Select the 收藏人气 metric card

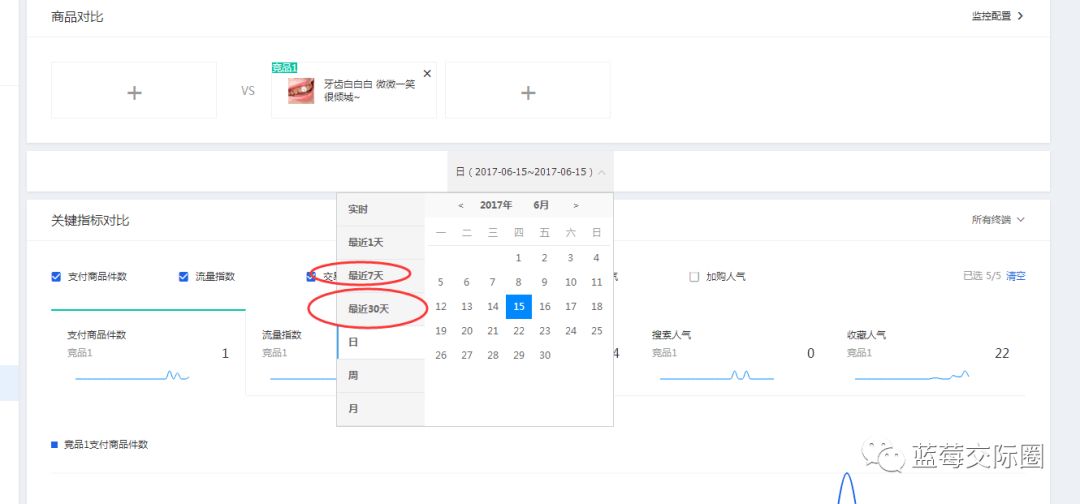pos(928,353)
